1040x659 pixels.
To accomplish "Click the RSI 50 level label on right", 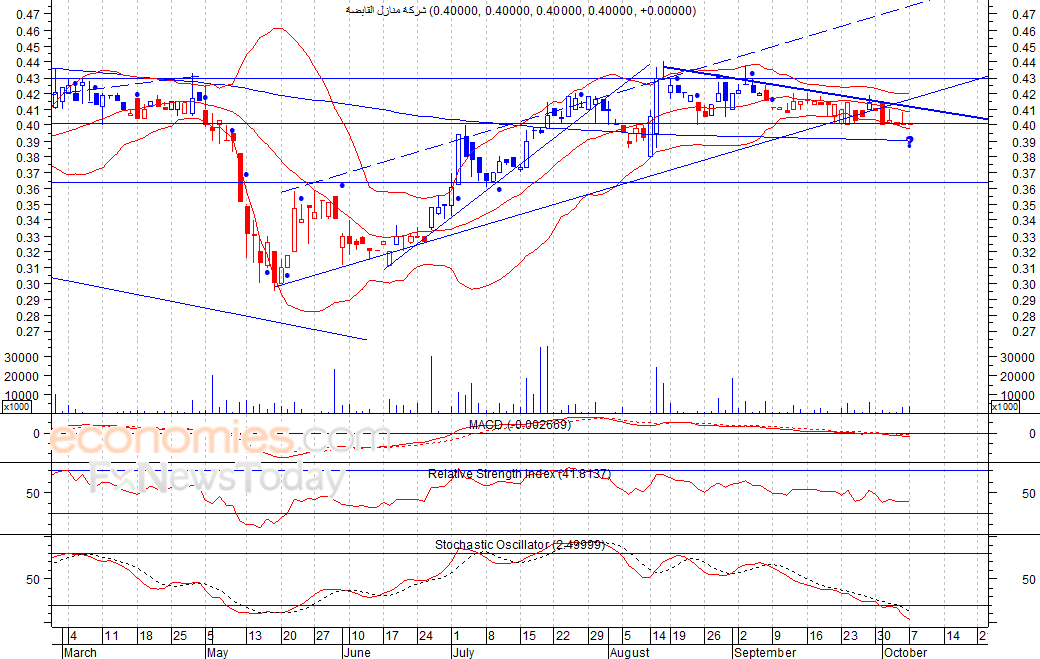I will click(1028, 493).
